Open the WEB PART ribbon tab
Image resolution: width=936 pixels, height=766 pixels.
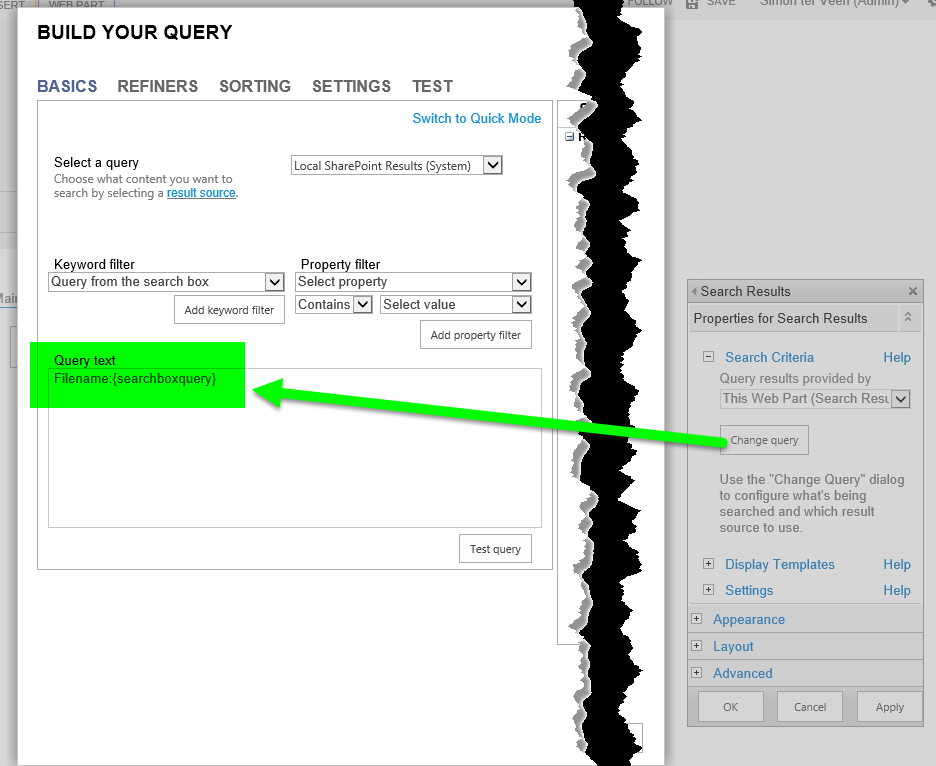click(x=76, y=4)
